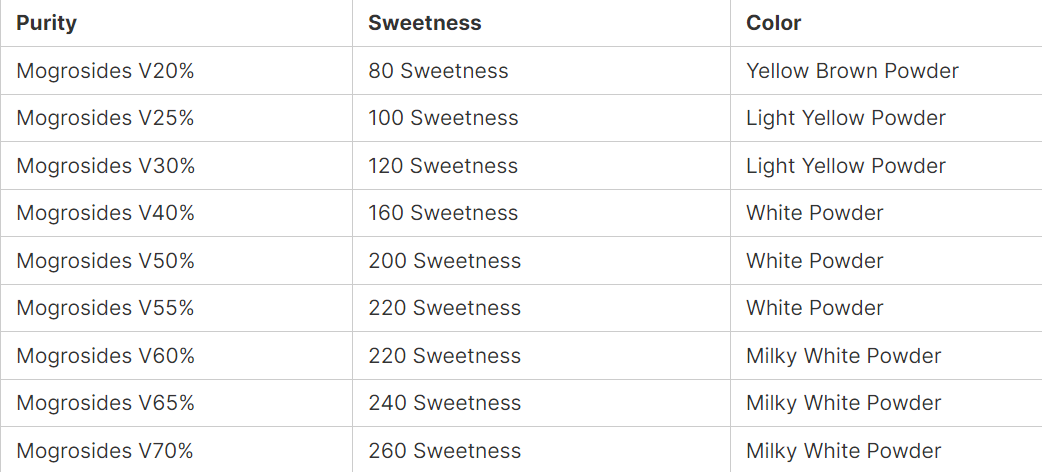
Task: Click the Sweetness column header
Action: pyautogui.click(x=424, y=23)
